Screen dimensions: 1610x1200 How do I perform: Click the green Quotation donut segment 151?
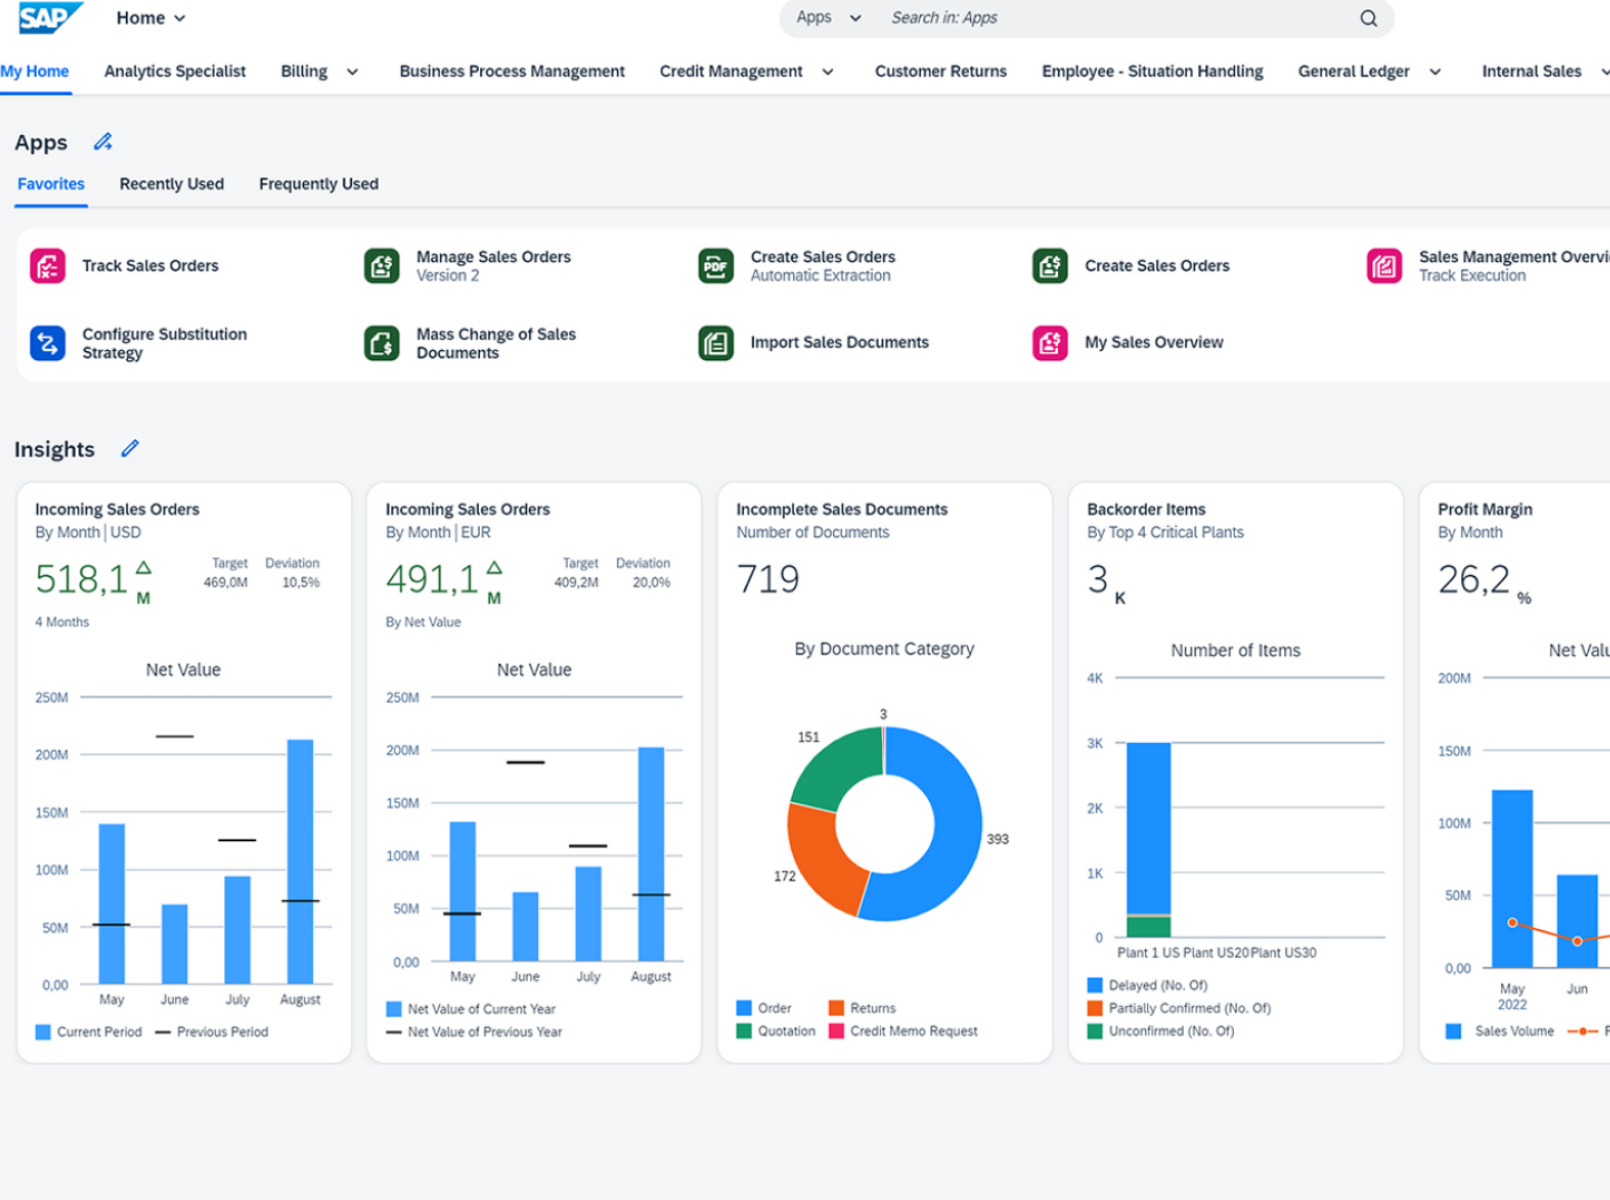click(833, 768)
